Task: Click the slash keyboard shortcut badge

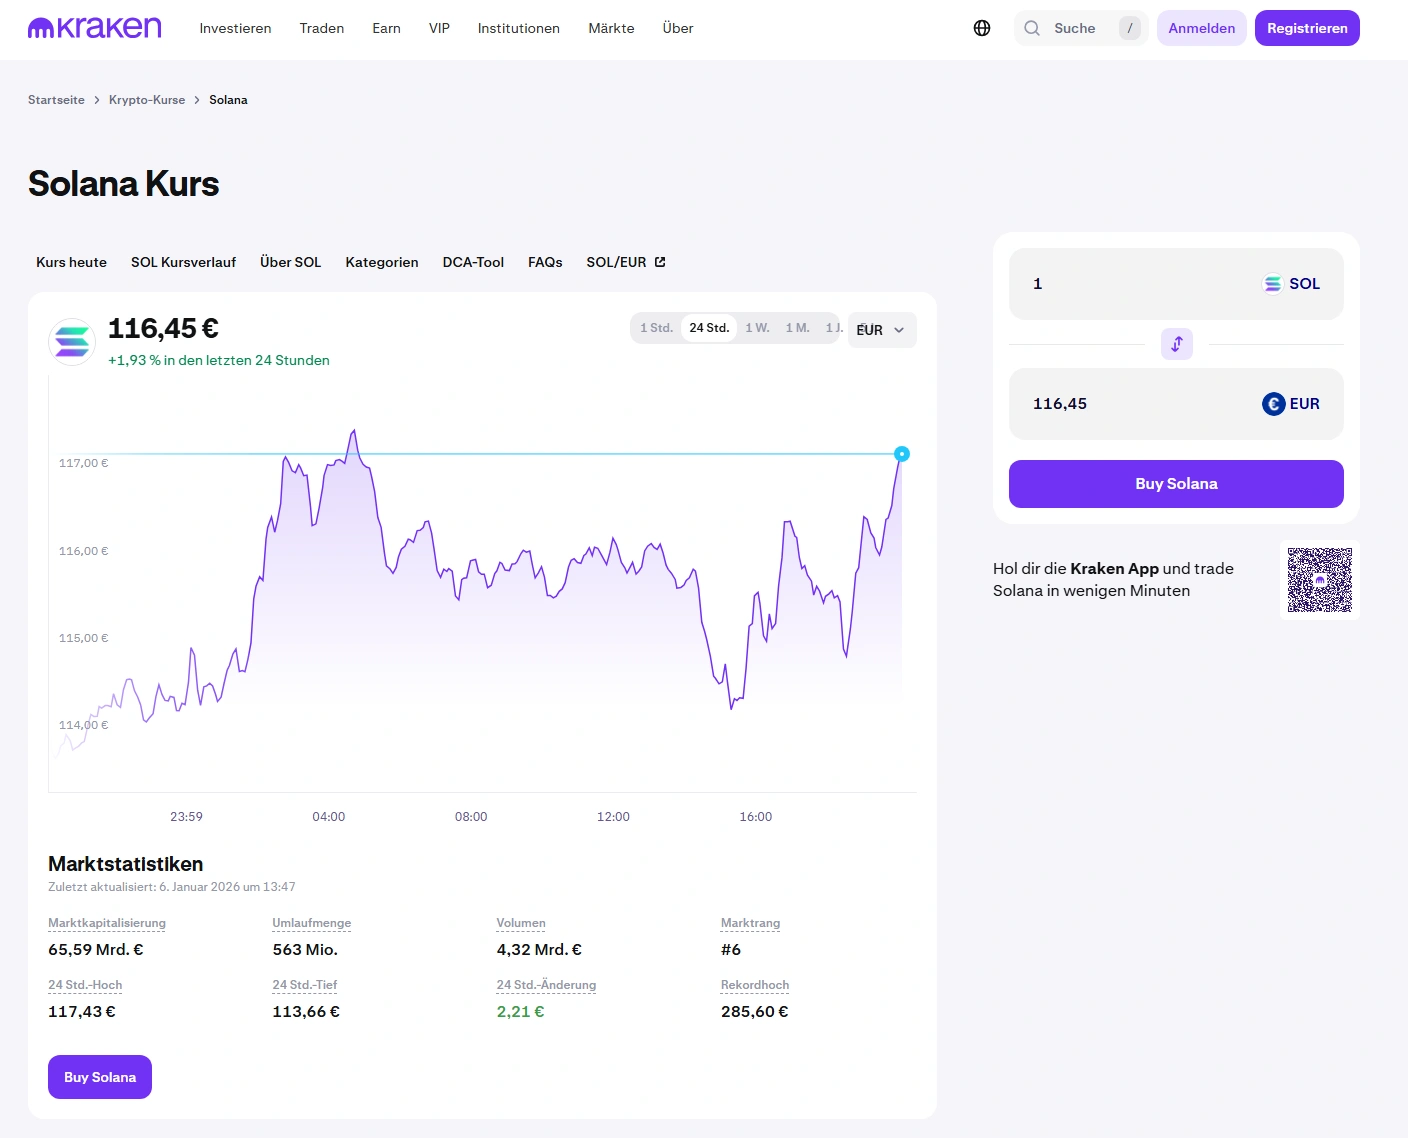Action: coord(1130,28)
